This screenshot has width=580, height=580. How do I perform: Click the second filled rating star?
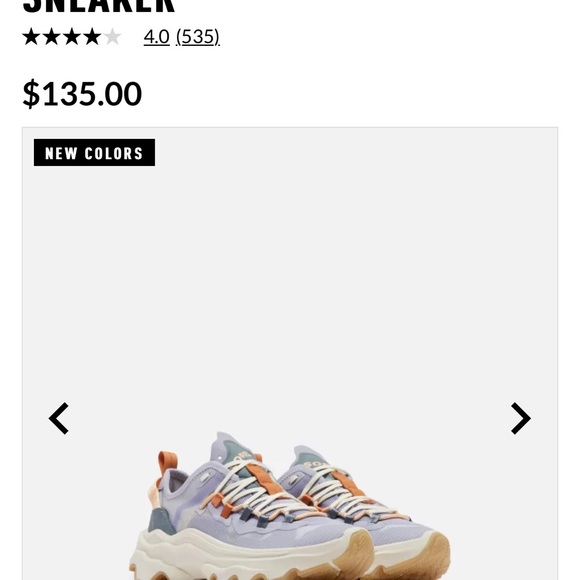[52, 37]
